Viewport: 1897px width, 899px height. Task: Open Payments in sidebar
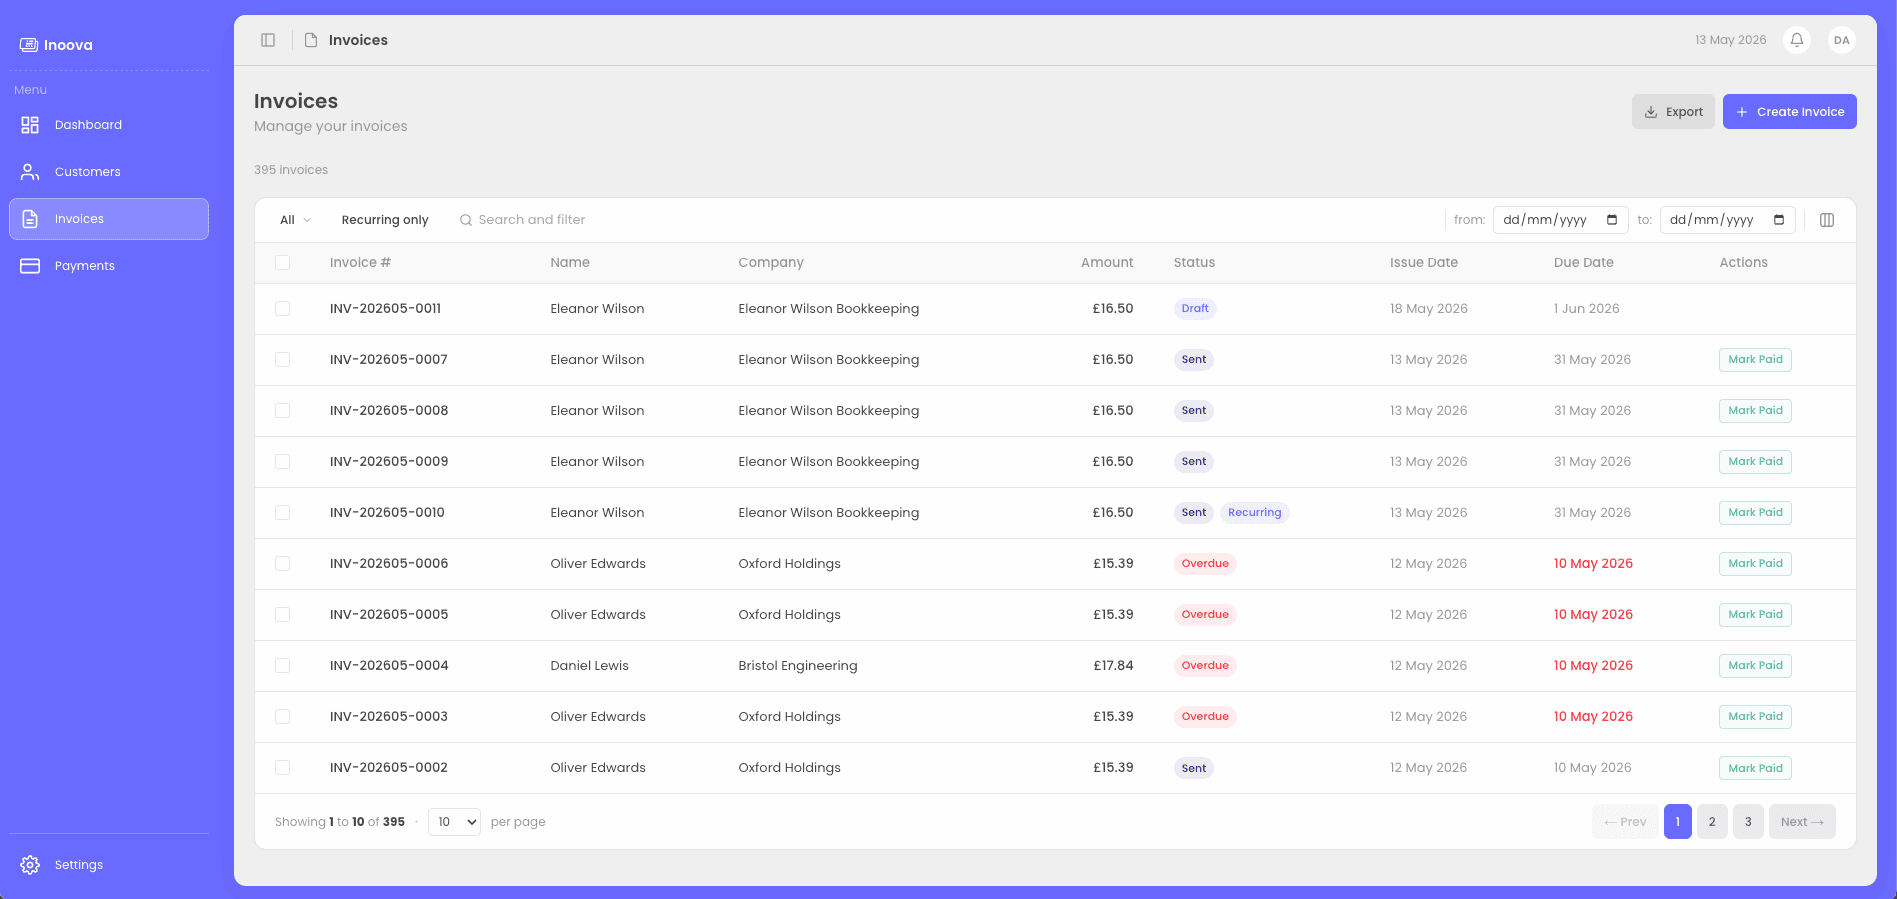pos(109,266)
